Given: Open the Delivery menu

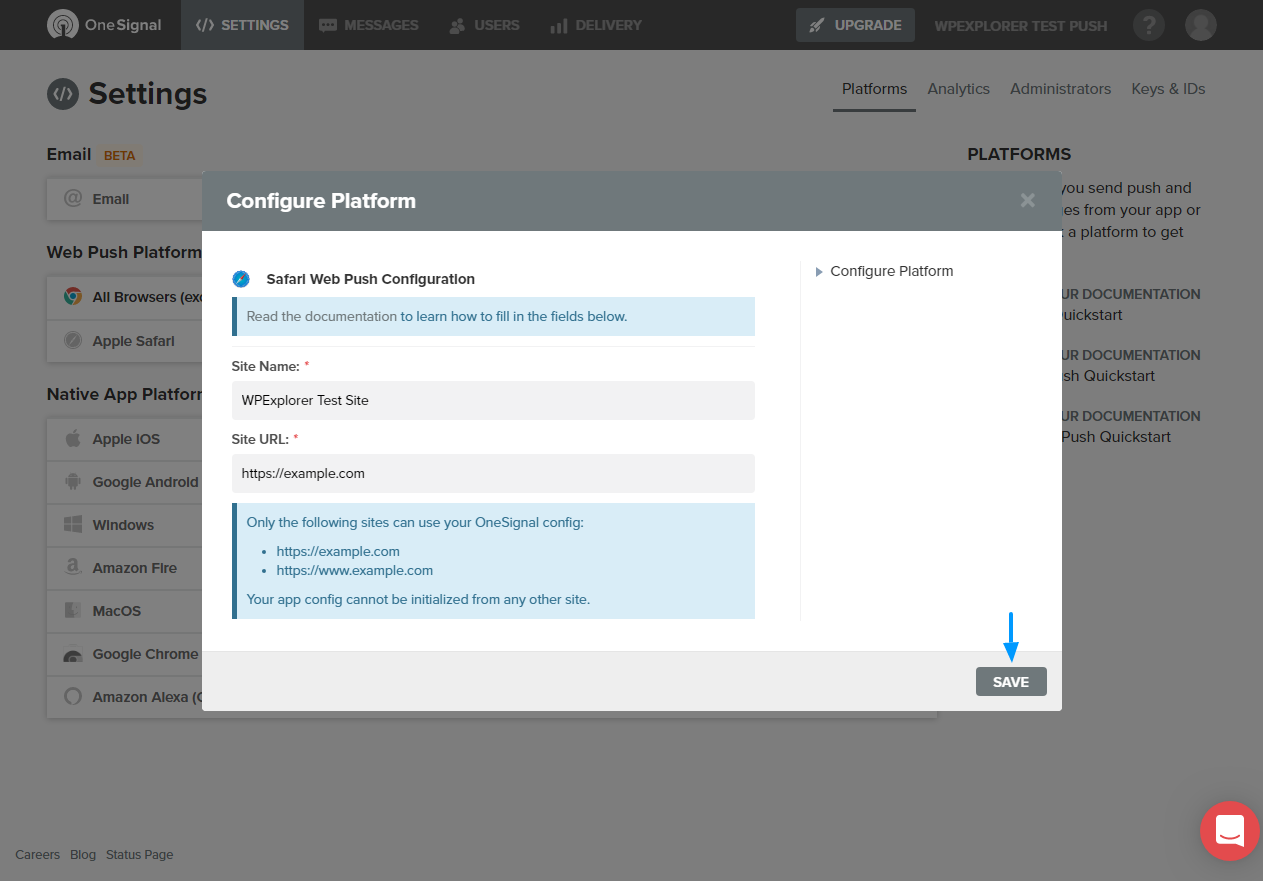Looking at the screenshot, I should coord(596,25).
